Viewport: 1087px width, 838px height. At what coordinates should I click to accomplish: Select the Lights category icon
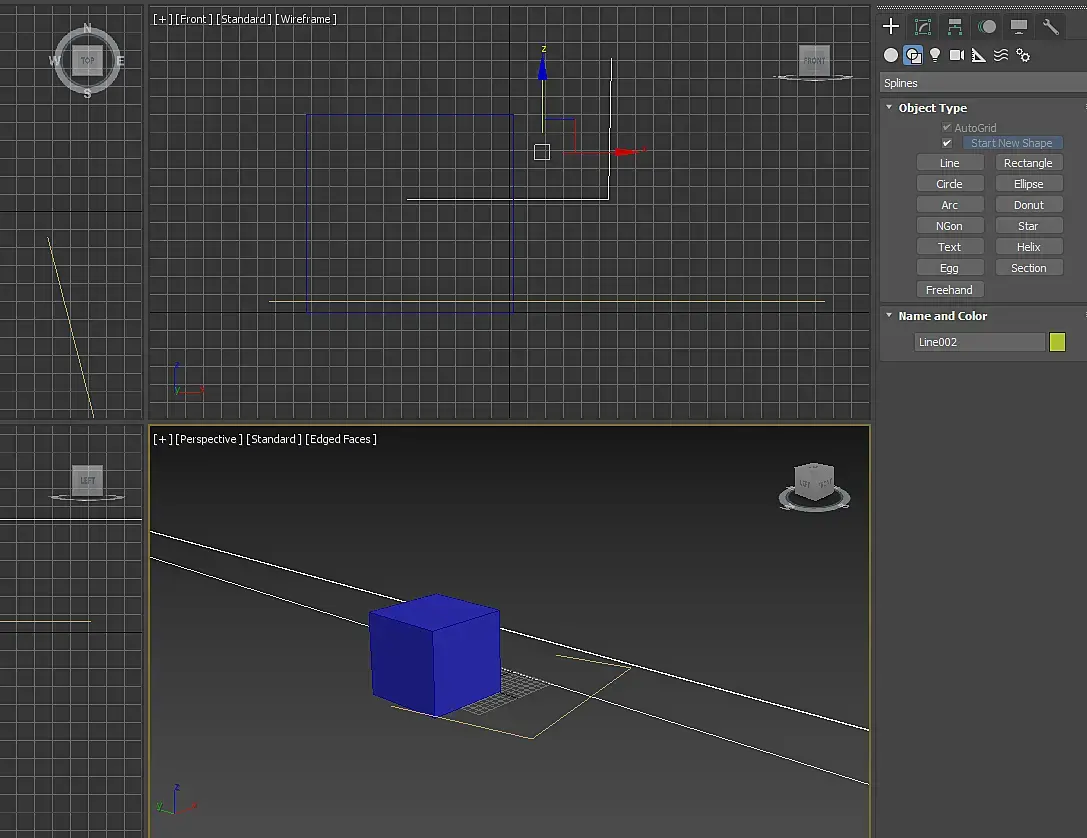[934, 55]
